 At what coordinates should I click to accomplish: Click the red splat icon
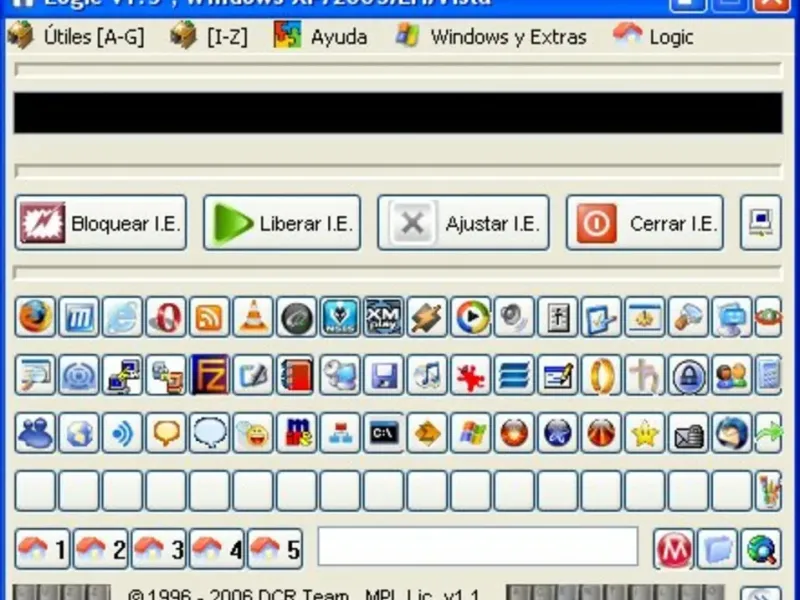pyautogui.click(x=471, y=375)
